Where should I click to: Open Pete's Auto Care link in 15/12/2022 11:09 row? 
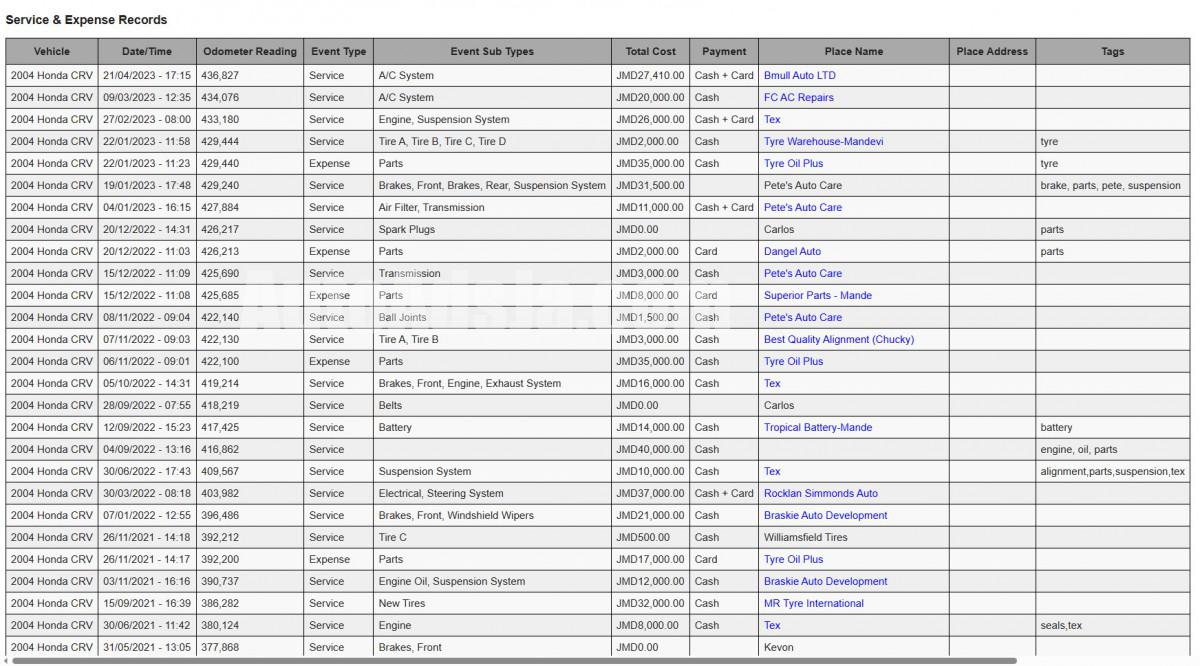click(803, 273)
